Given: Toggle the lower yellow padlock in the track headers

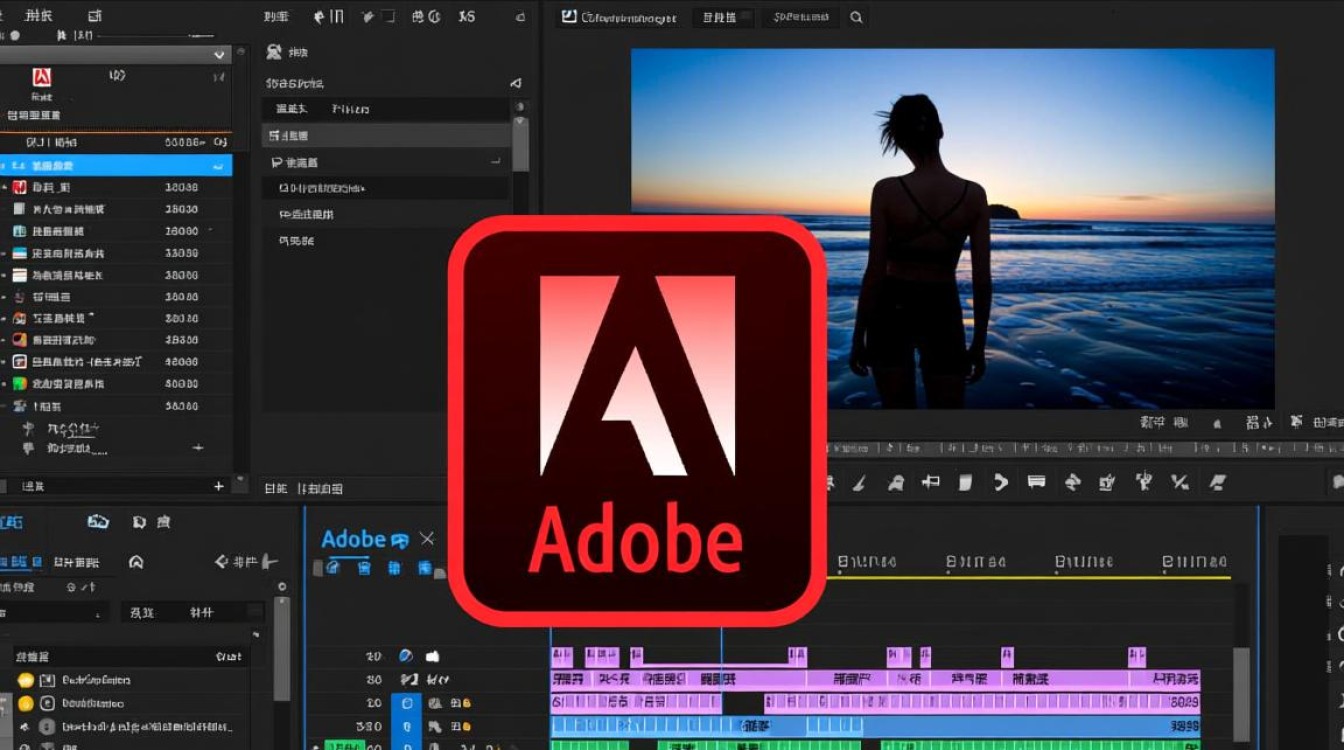Looking at the screenshot, I should 466,727.
